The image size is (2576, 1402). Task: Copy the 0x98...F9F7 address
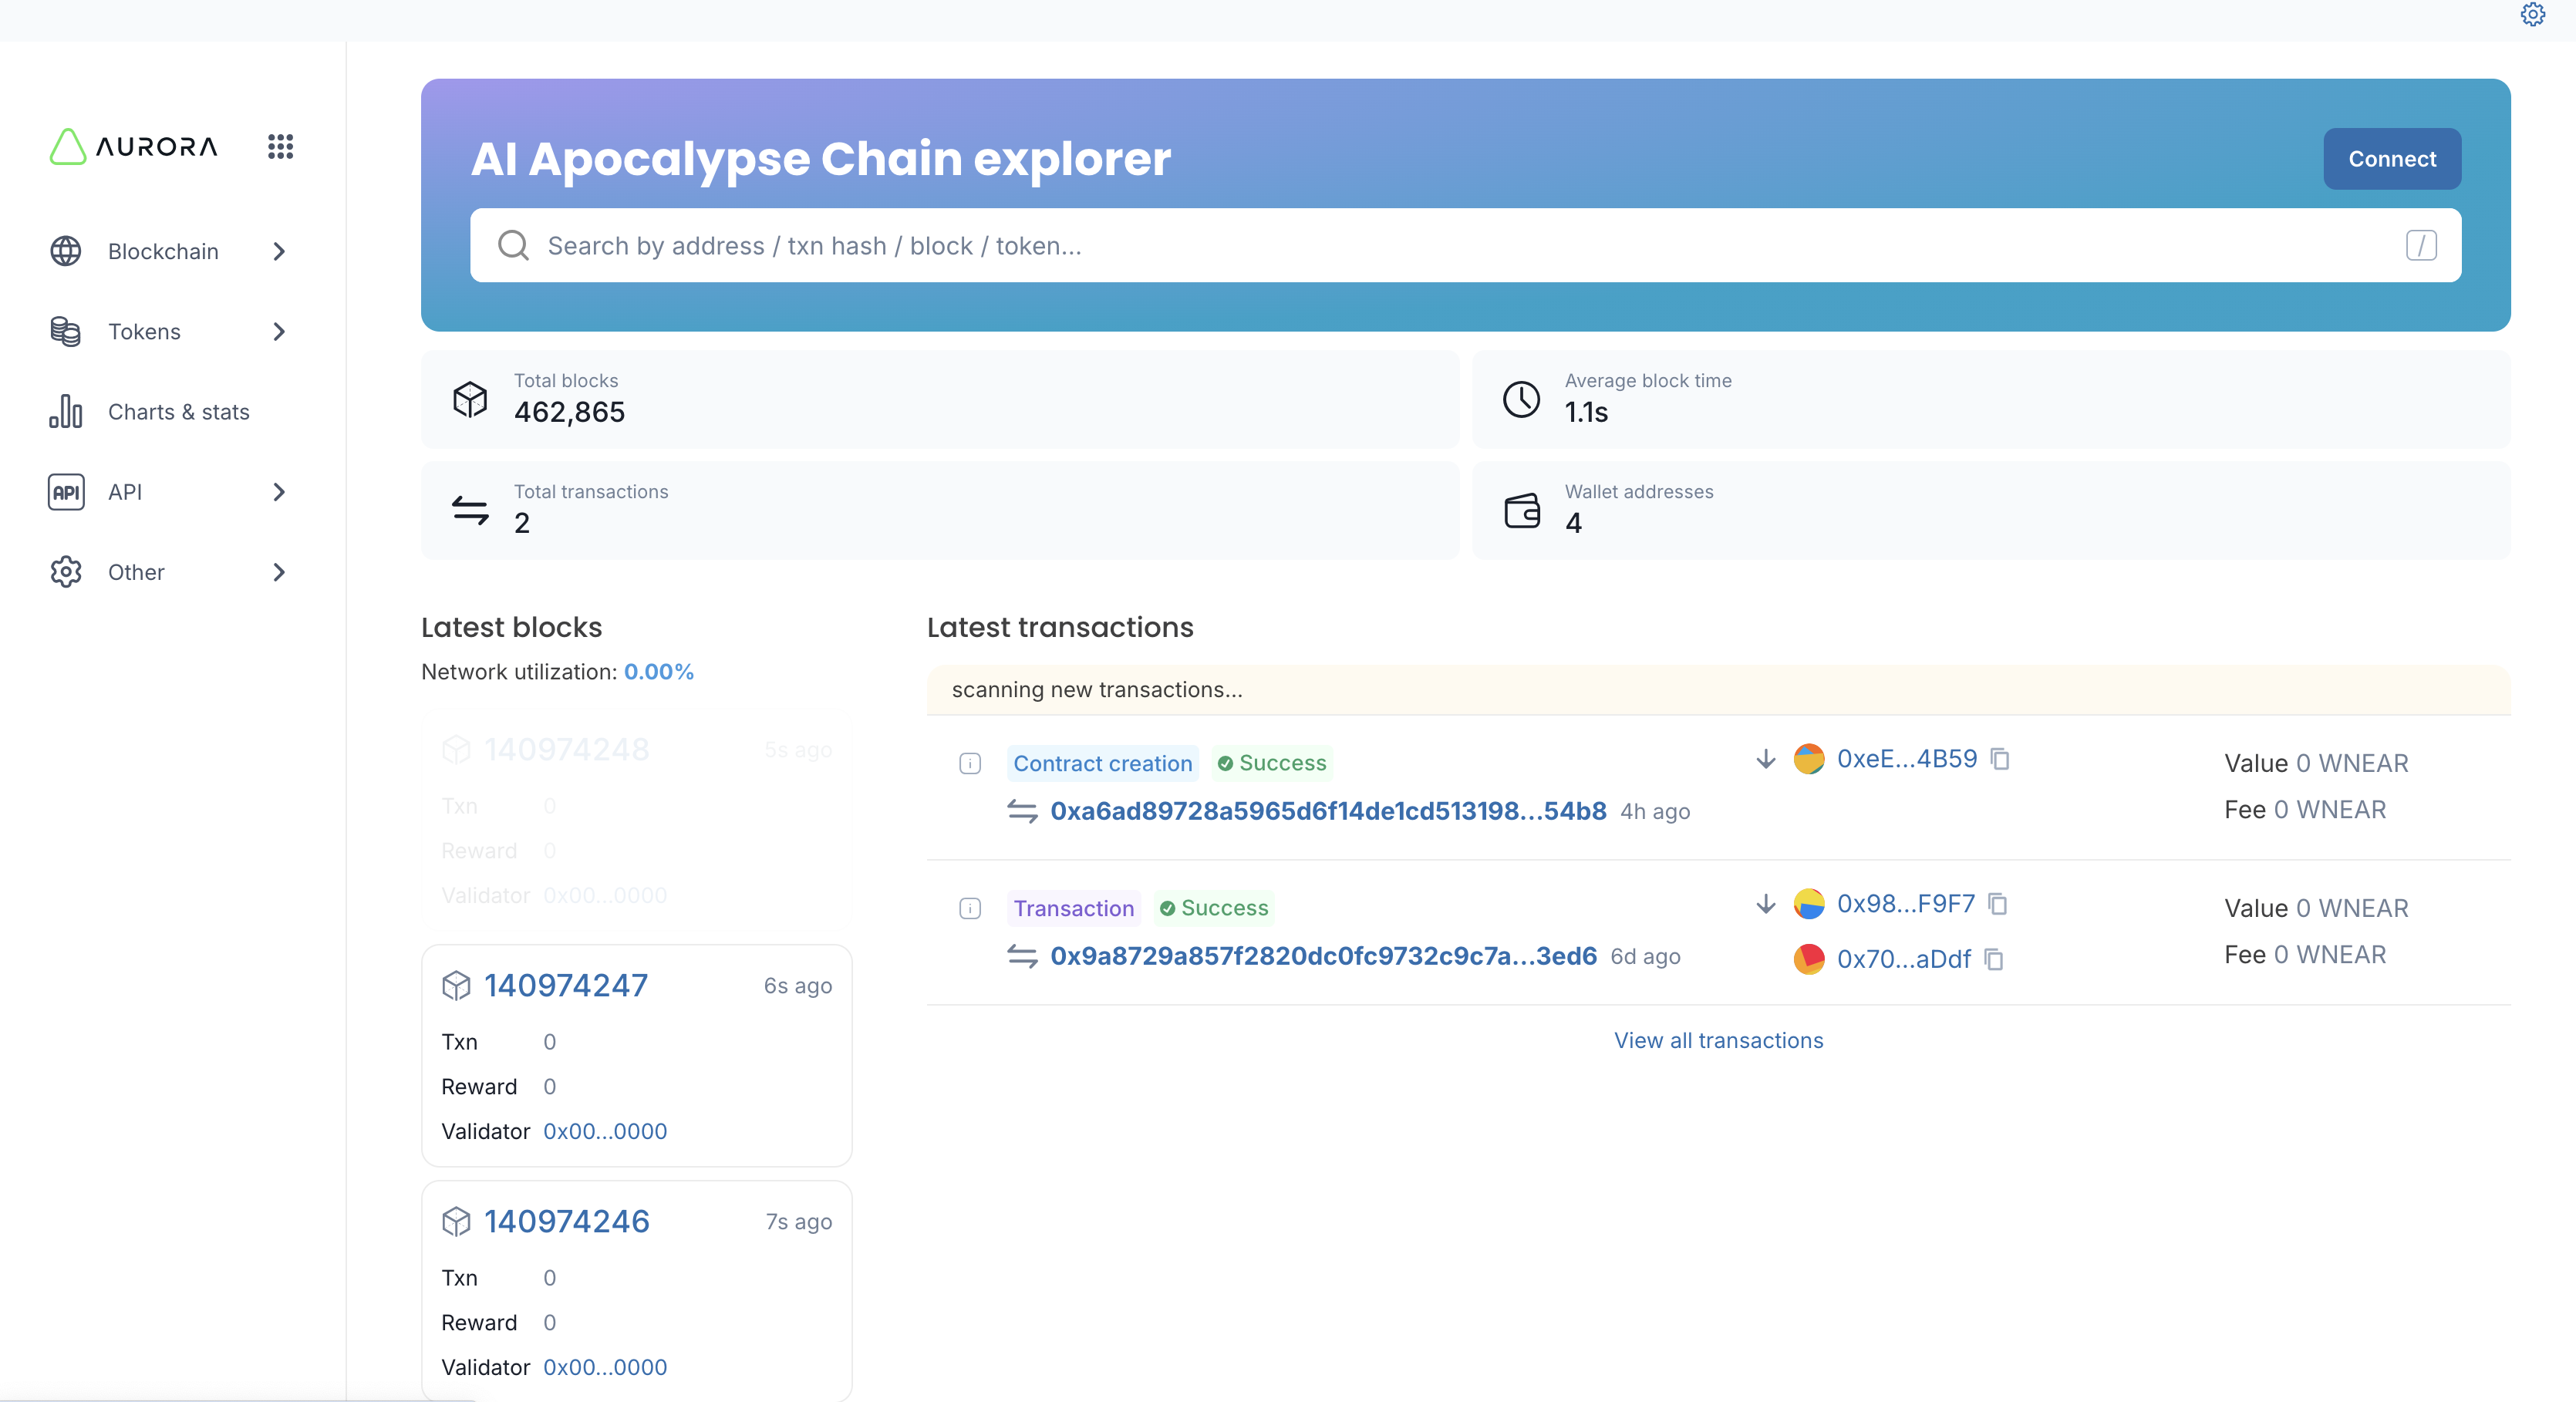pos(1998,904)
